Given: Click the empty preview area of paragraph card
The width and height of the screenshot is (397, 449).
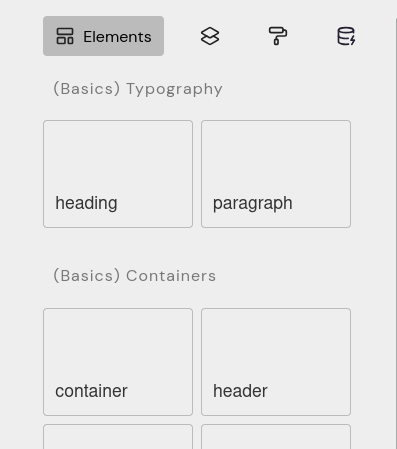Looking at the screenshot, I should 276,157.
